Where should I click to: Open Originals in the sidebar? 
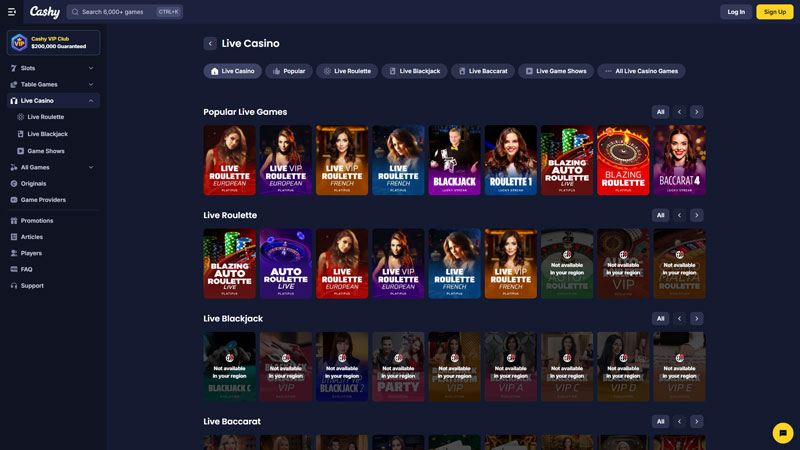(33, 184)
